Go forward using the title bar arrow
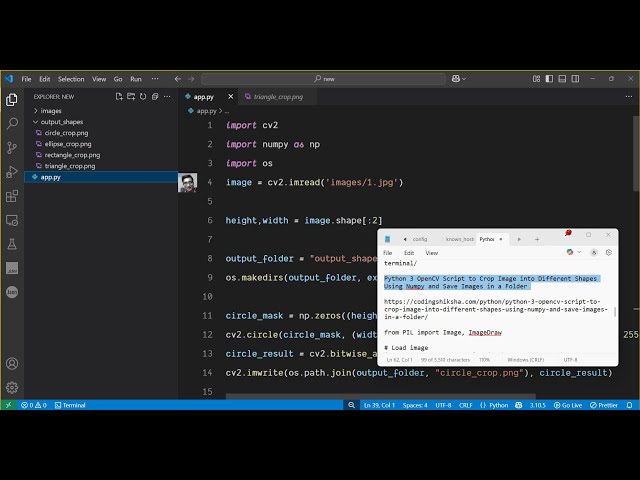640x480 pixels. (x=191, y=79)
